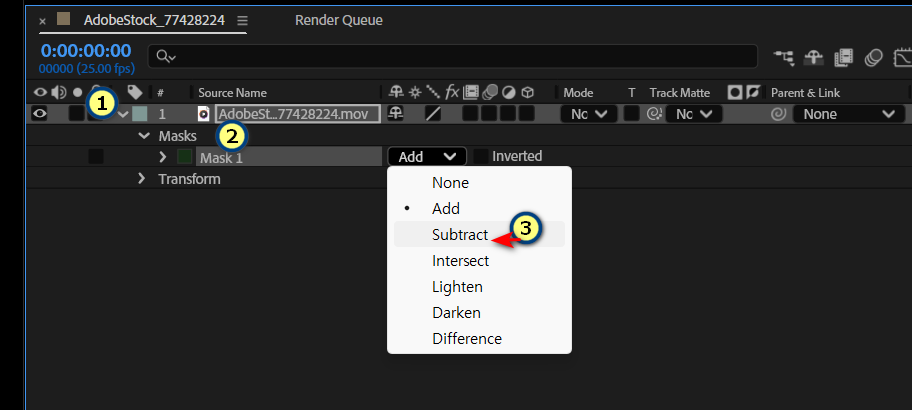Screen dimensions: 912x410
Task: Collapse layer 1 with its twirl-down arrow
Action: click(123, 114)
